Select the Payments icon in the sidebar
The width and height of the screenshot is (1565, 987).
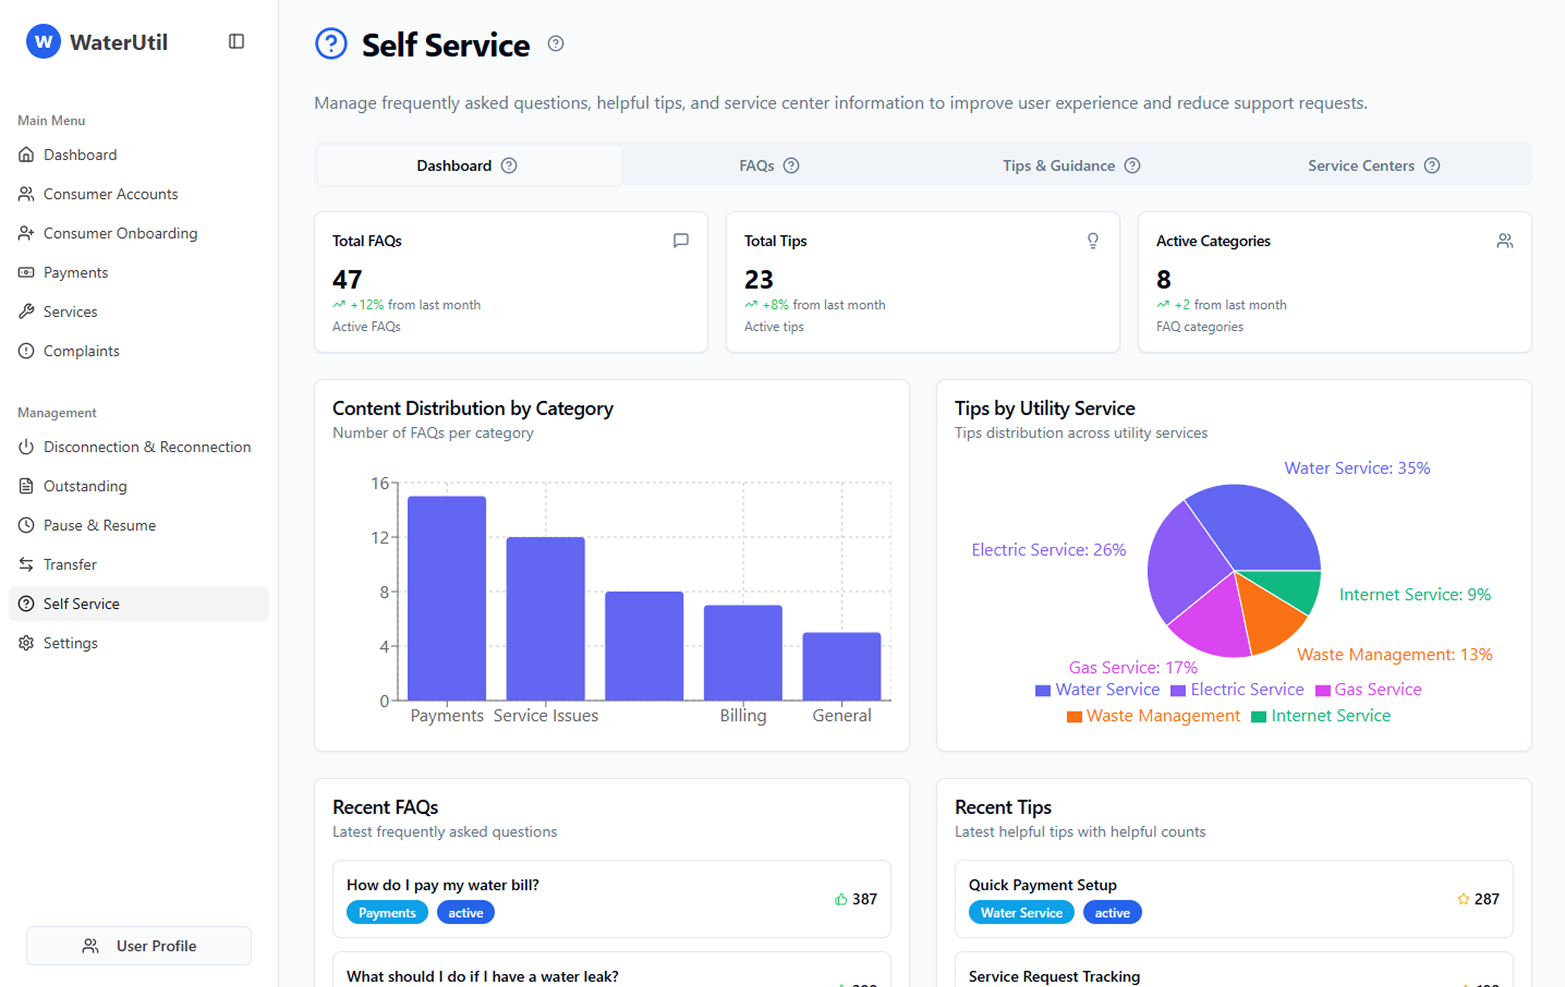(x=27, y=272)
